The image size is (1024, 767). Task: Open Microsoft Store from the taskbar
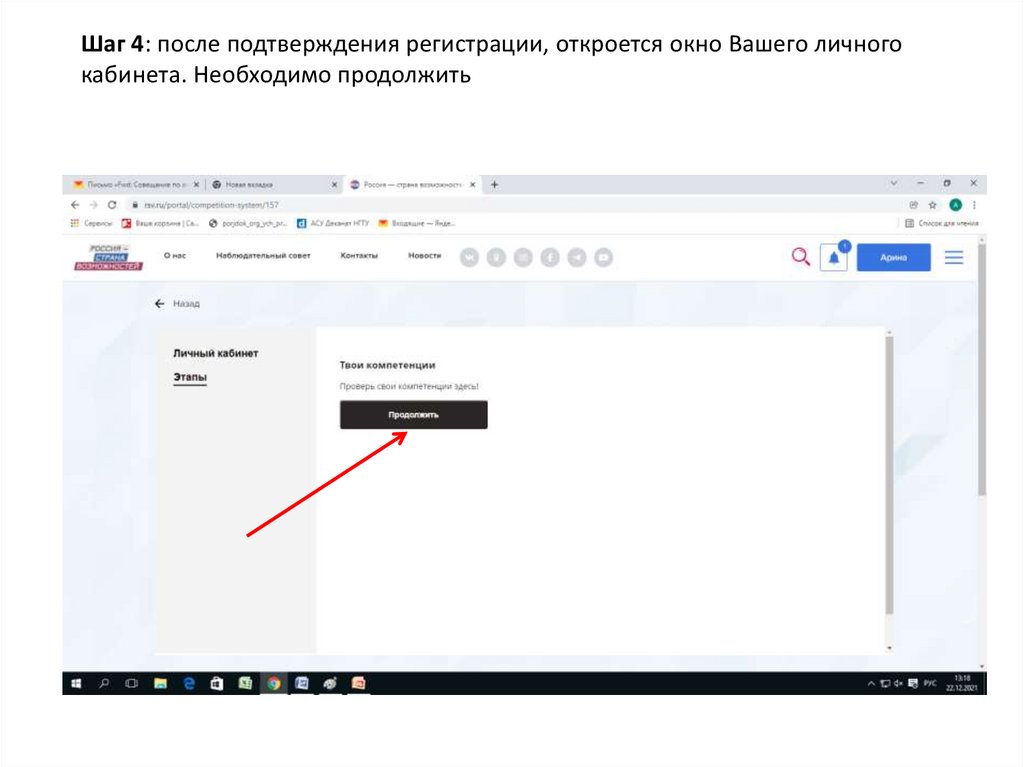point(216,683)
